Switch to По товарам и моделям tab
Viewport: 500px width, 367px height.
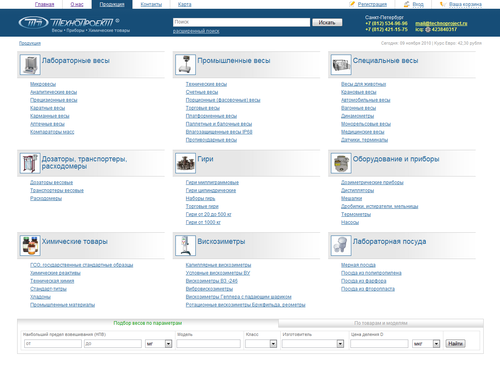[381, 323]
